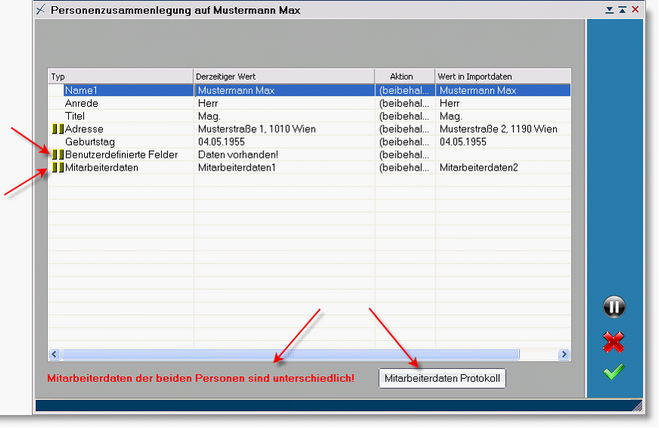Screen dimensions: 659x428
Task: Click the red X cancel icon
Action: (x=614, y=342)
